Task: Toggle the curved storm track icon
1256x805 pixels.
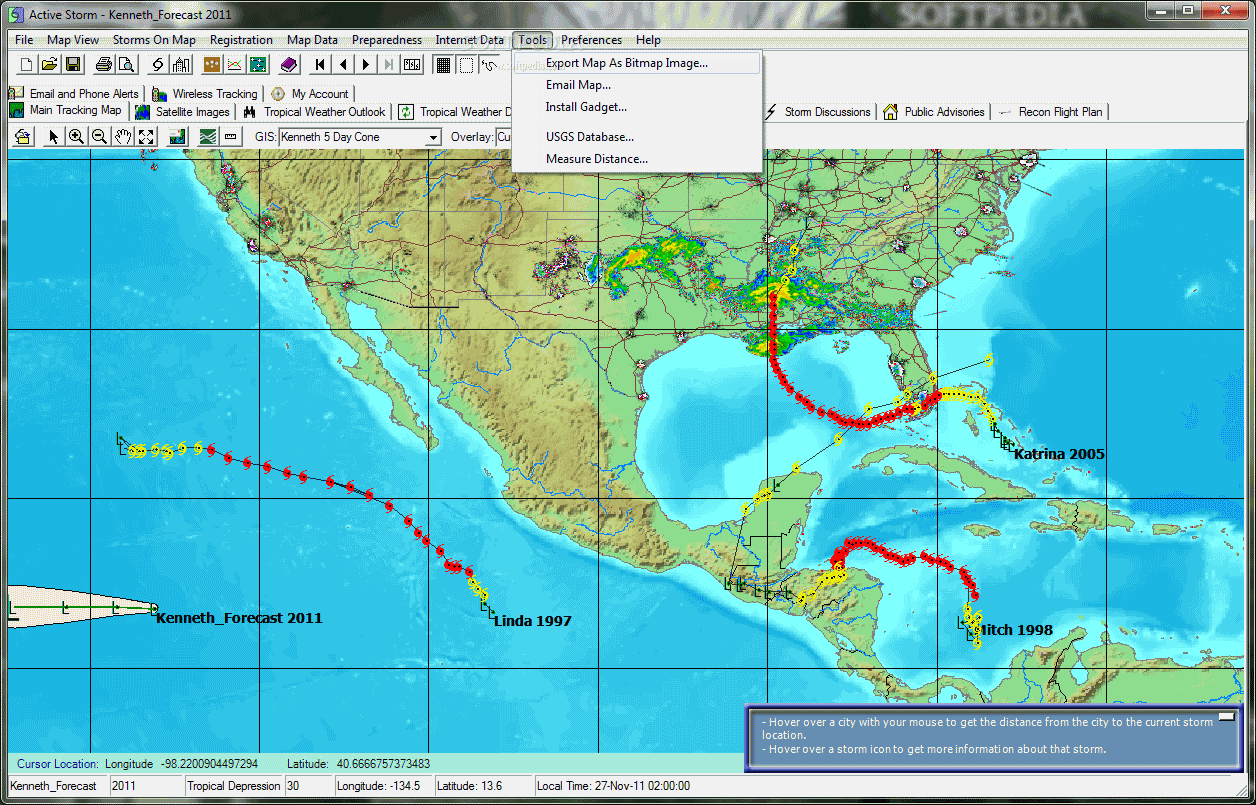Action: pos(489,65)
